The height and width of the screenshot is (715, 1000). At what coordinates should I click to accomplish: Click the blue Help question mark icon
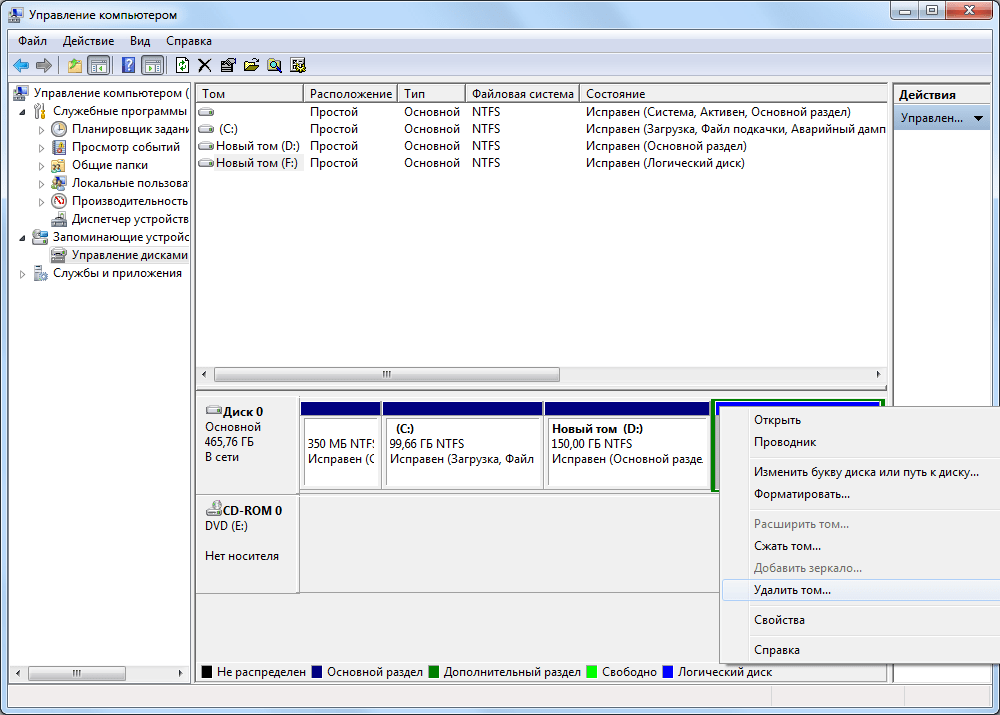coord(128,65)
